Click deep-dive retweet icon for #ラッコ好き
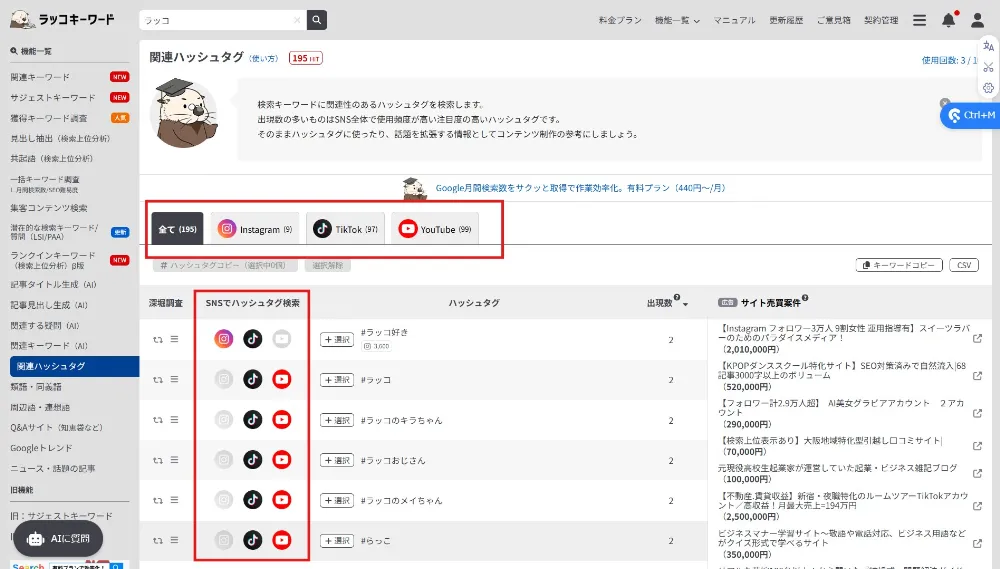Image resolution: width=1000 pixels, height=569 pixels. tap(158, 339)
